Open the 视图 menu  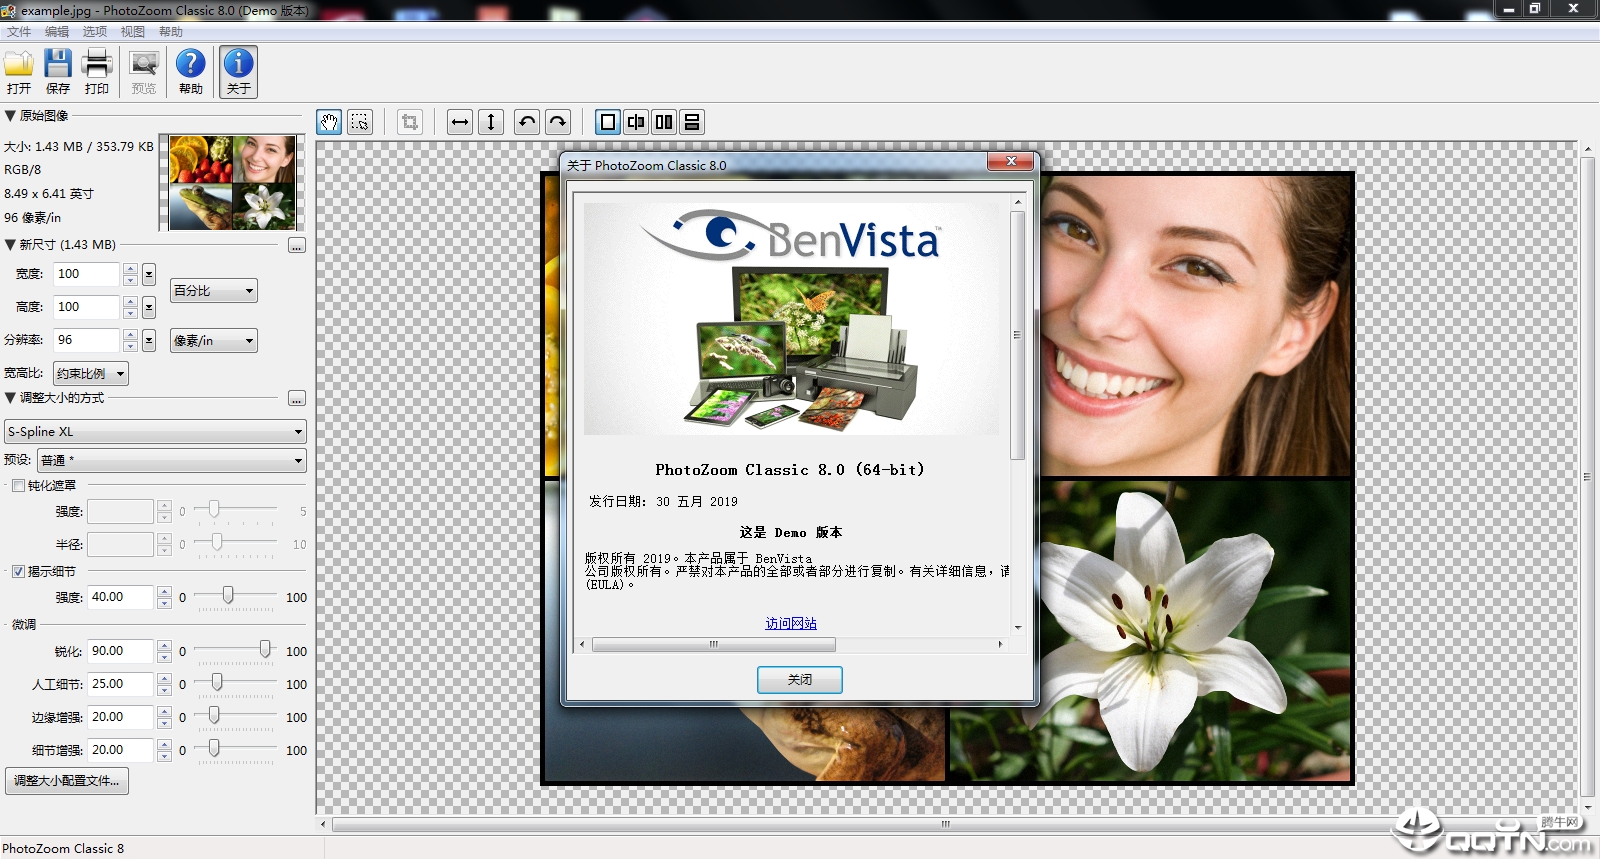tap(133, 32)
